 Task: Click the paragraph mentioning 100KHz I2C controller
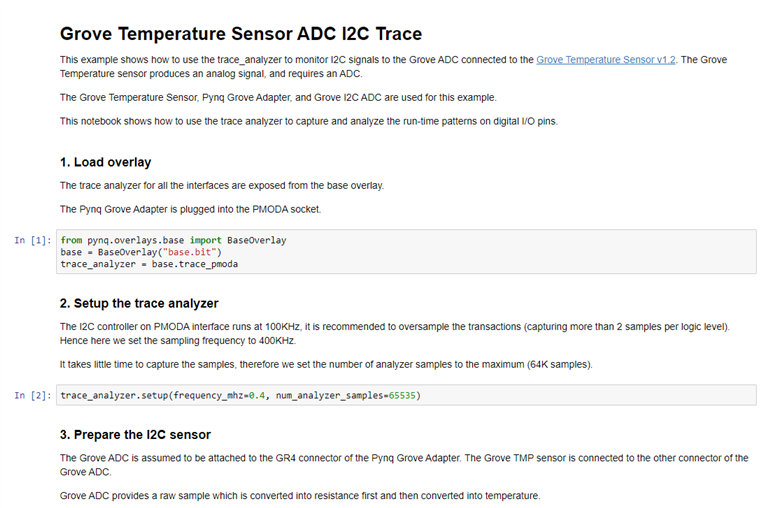(x=395, y=333)
